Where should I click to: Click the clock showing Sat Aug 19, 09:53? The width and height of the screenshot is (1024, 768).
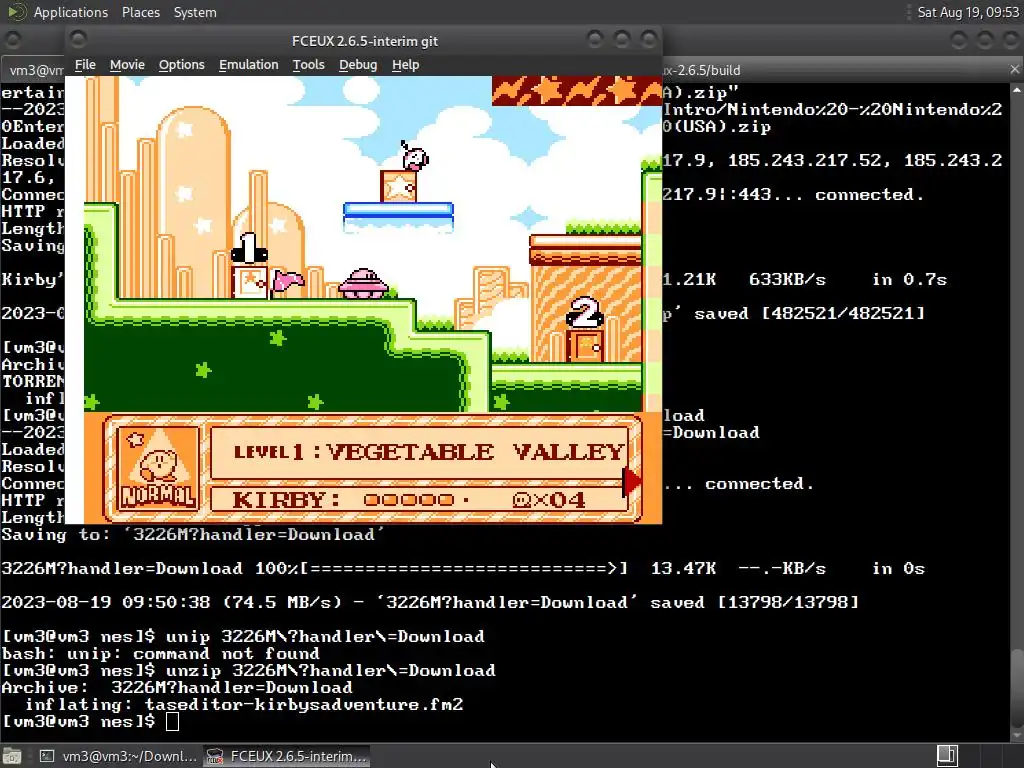968,12
